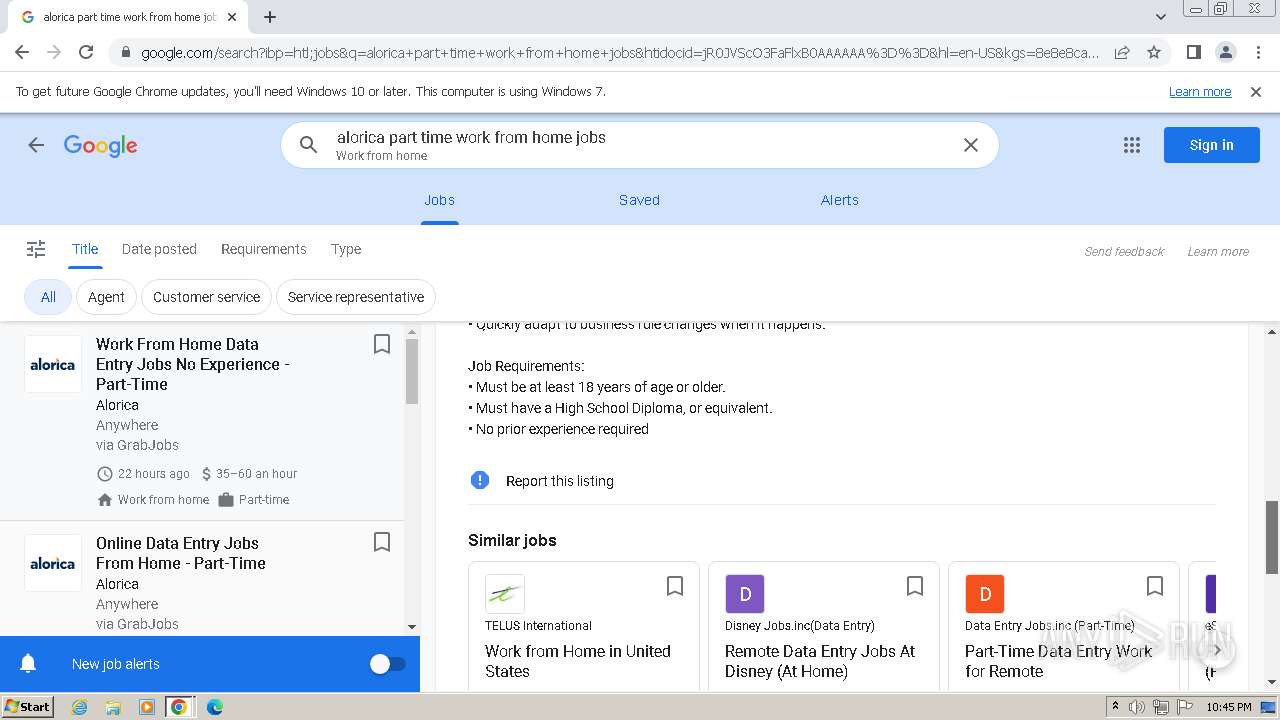
Task: Open Internet Explorer from taskbar
Action: pyautogui.click(x=79, y=707)
